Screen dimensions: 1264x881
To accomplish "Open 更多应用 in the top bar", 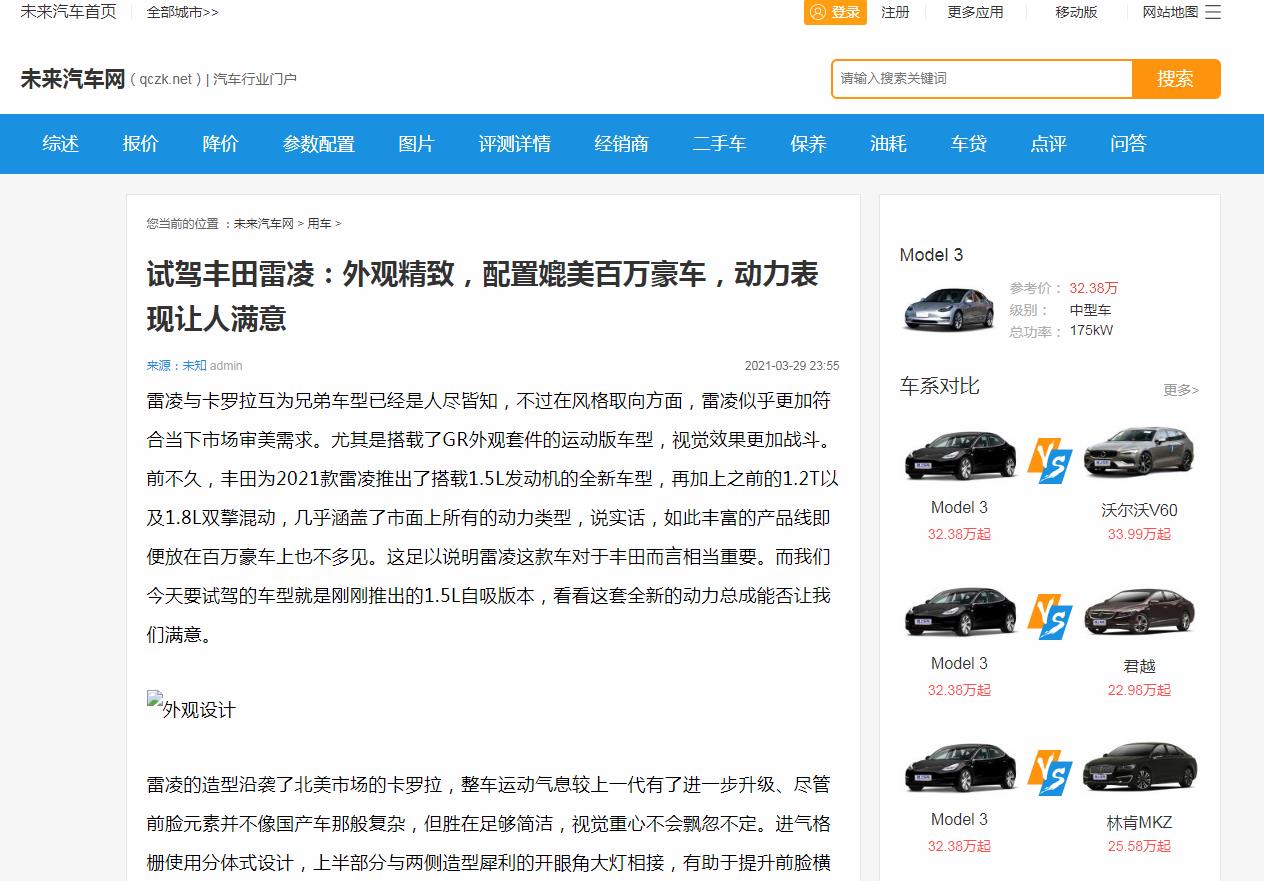I will tap(975, 12).
